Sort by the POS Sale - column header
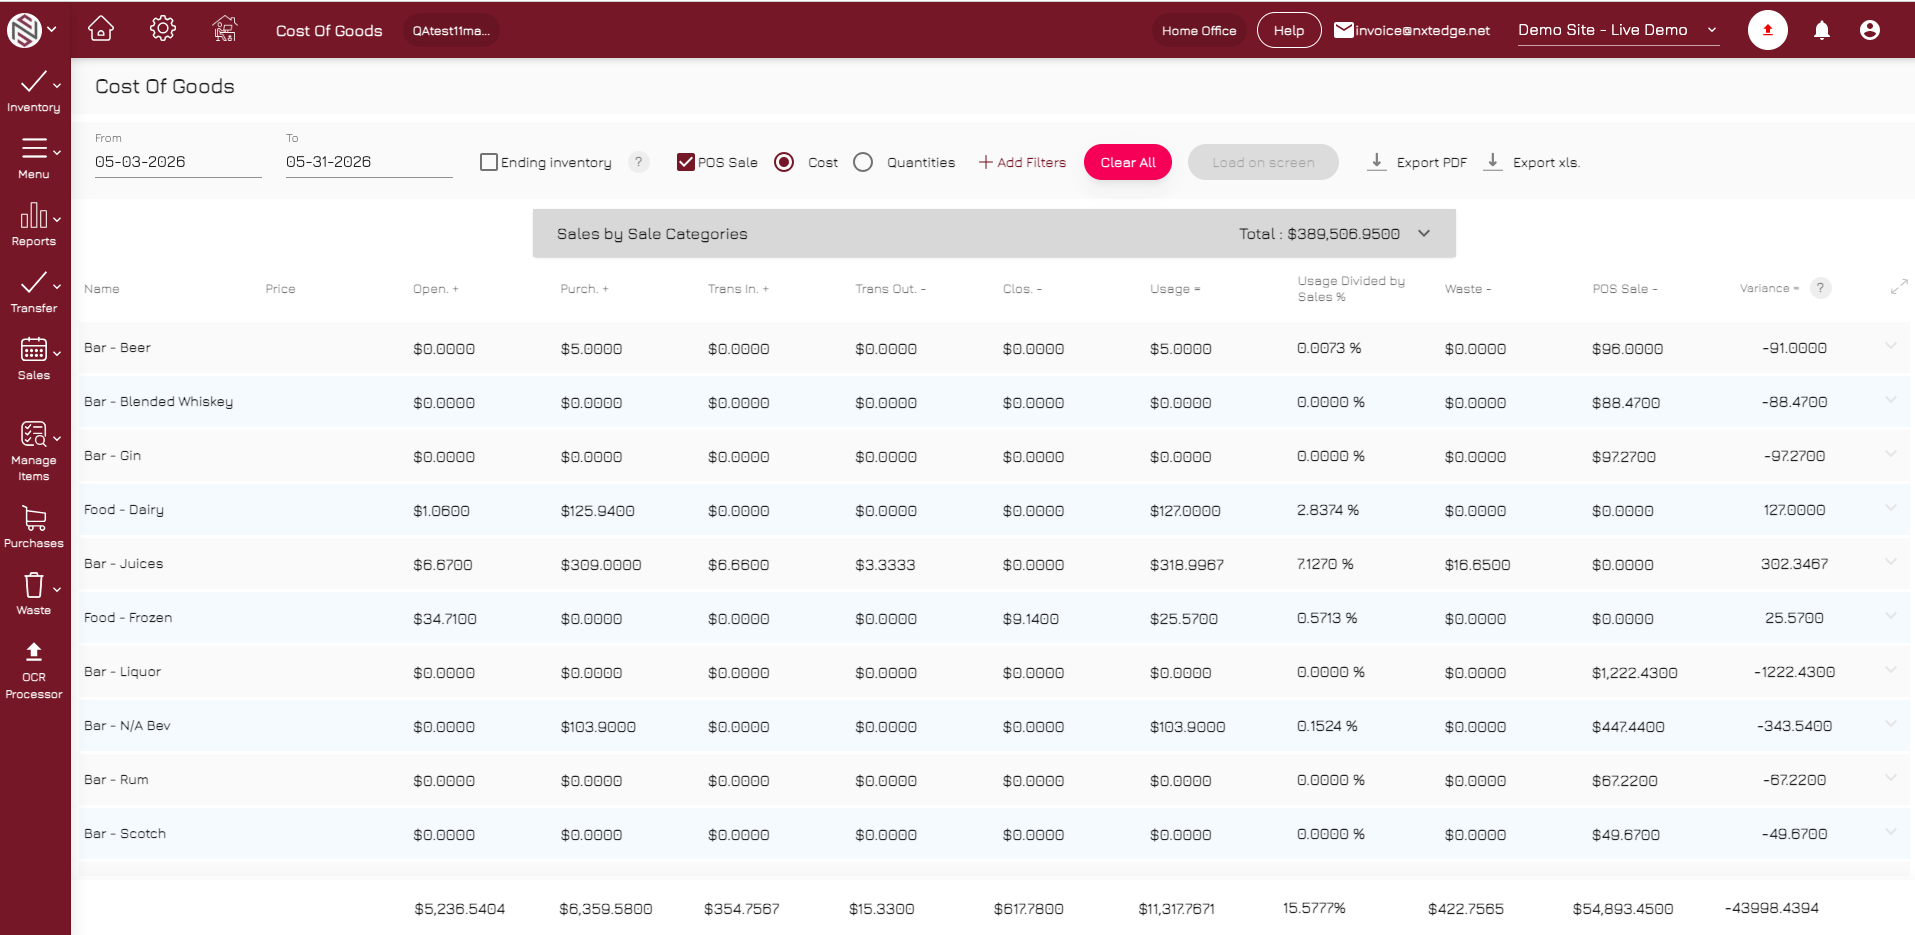Image resolution: width=1915 pixels, height=935 pixels. point(1625,289)
